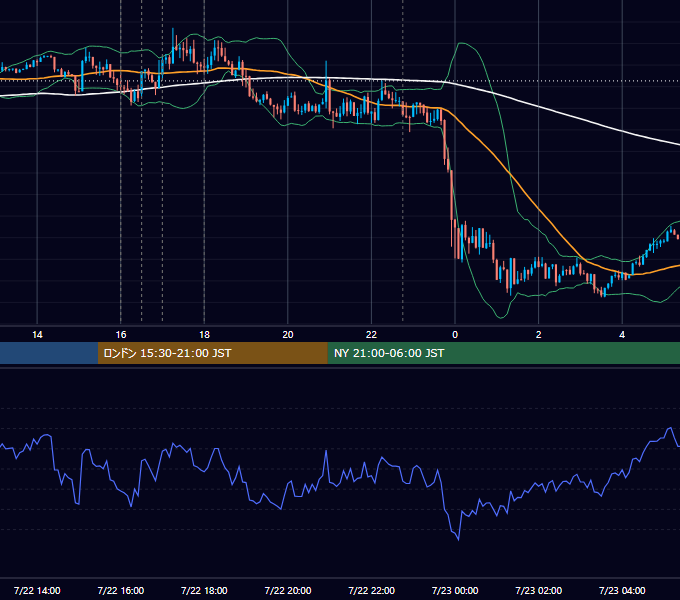This screenshot has height=600, width=680.
Task: Click the 0 hour label on the price chart axis
Action: [x=455, y=335]
